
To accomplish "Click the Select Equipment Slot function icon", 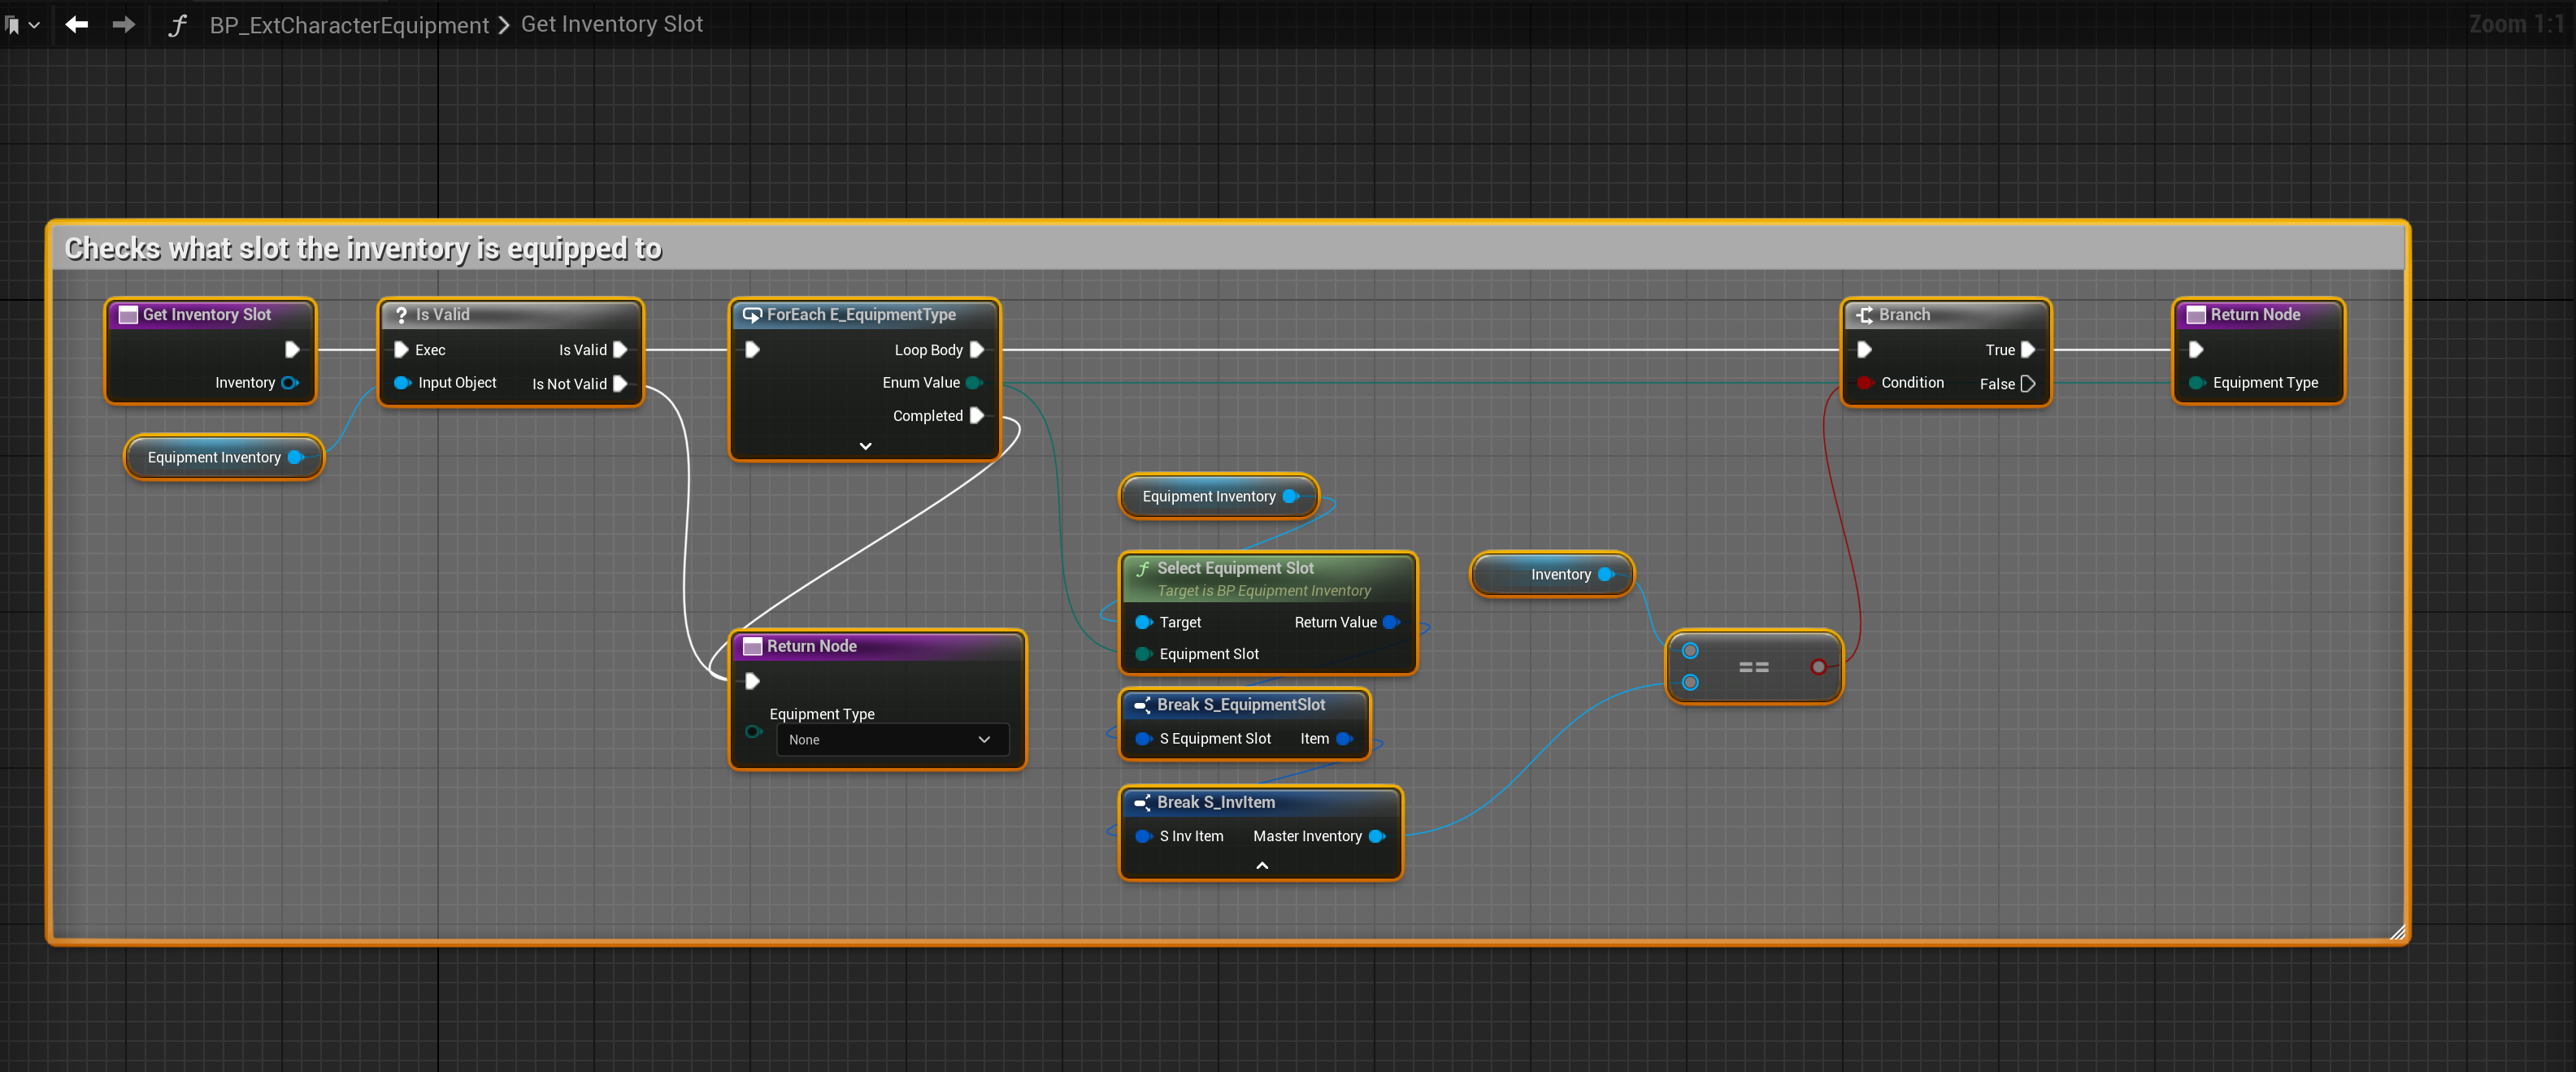I will coord(1142,569).
